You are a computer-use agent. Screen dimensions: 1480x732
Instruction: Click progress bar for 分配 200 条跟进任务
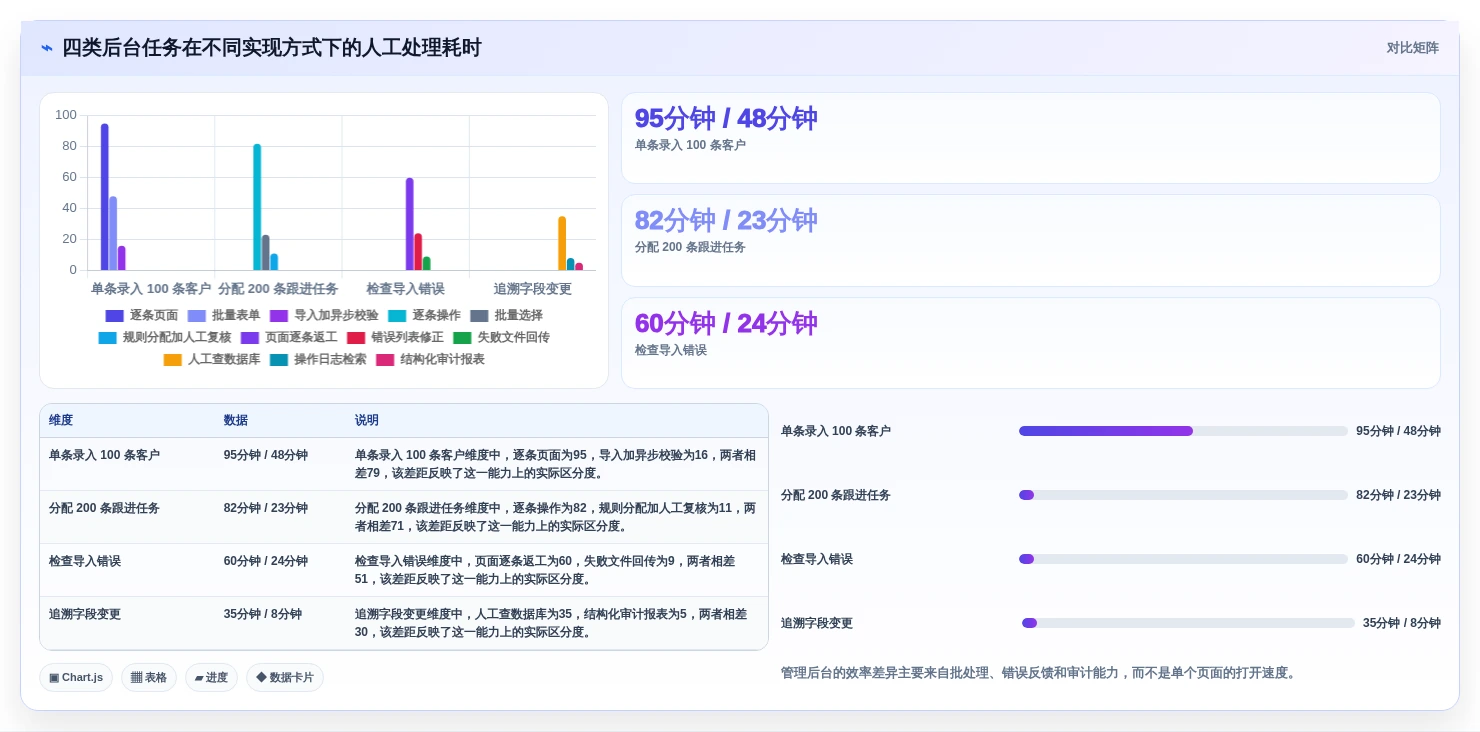[x=1183, y=495]
